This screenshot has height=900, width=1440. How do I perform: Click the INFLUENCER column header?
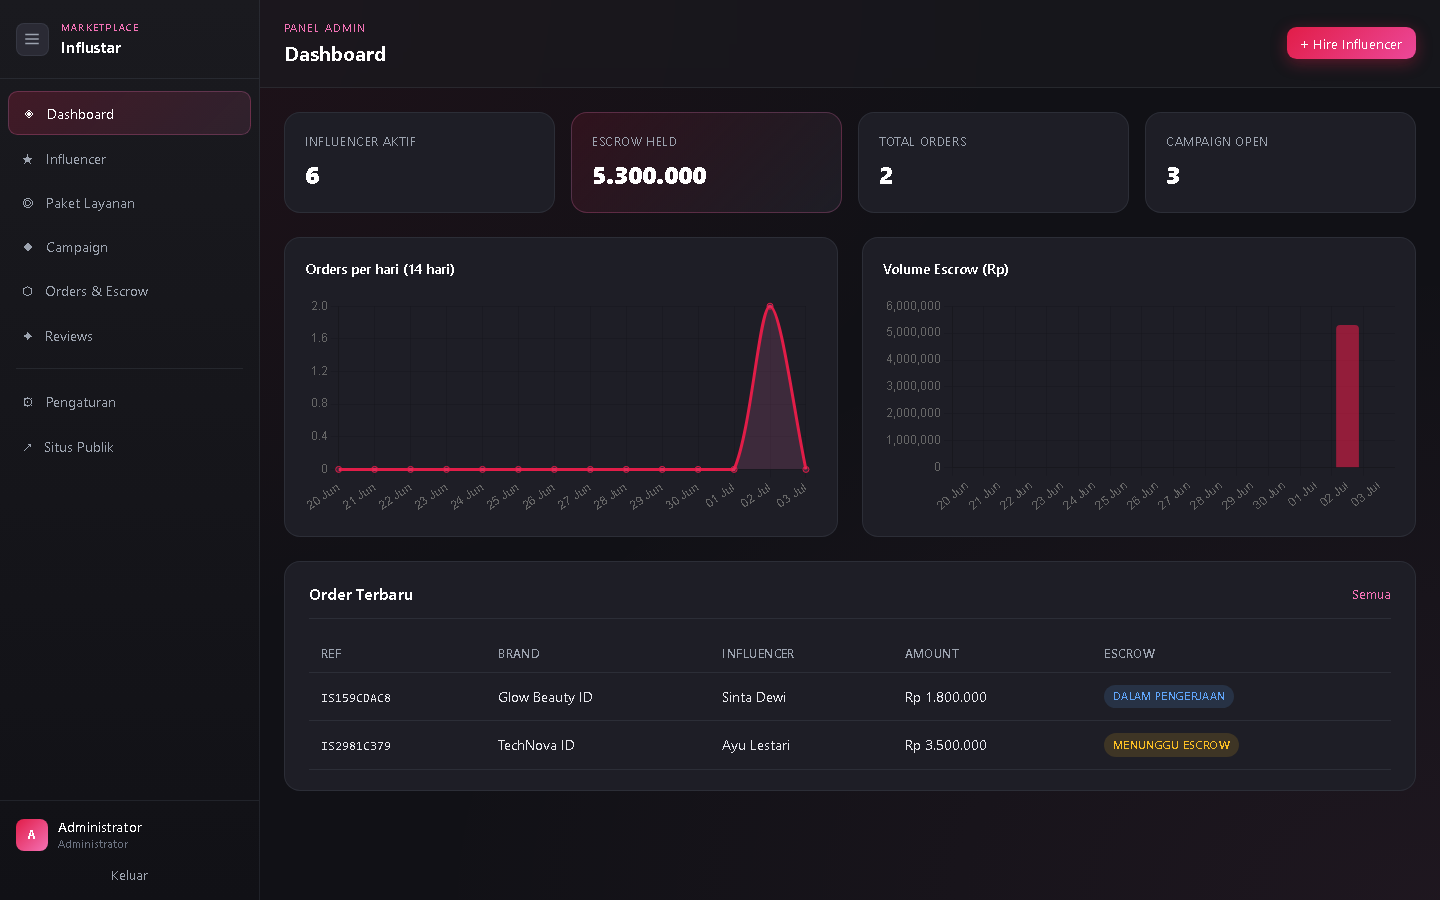pos(758,654)
